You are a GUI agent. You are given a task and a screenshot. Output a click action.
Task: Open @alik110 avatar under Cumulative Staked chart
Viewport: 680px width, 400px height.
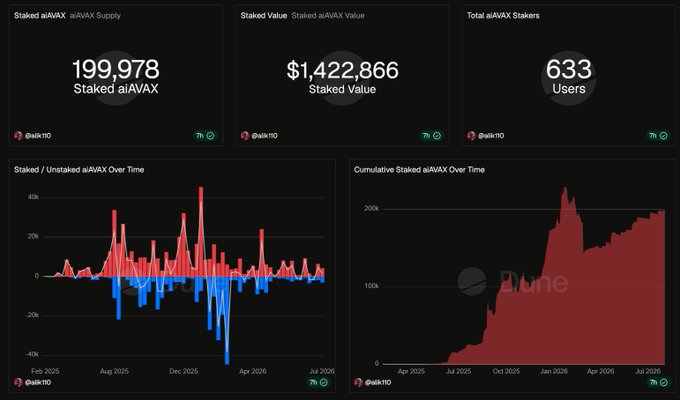358,382
